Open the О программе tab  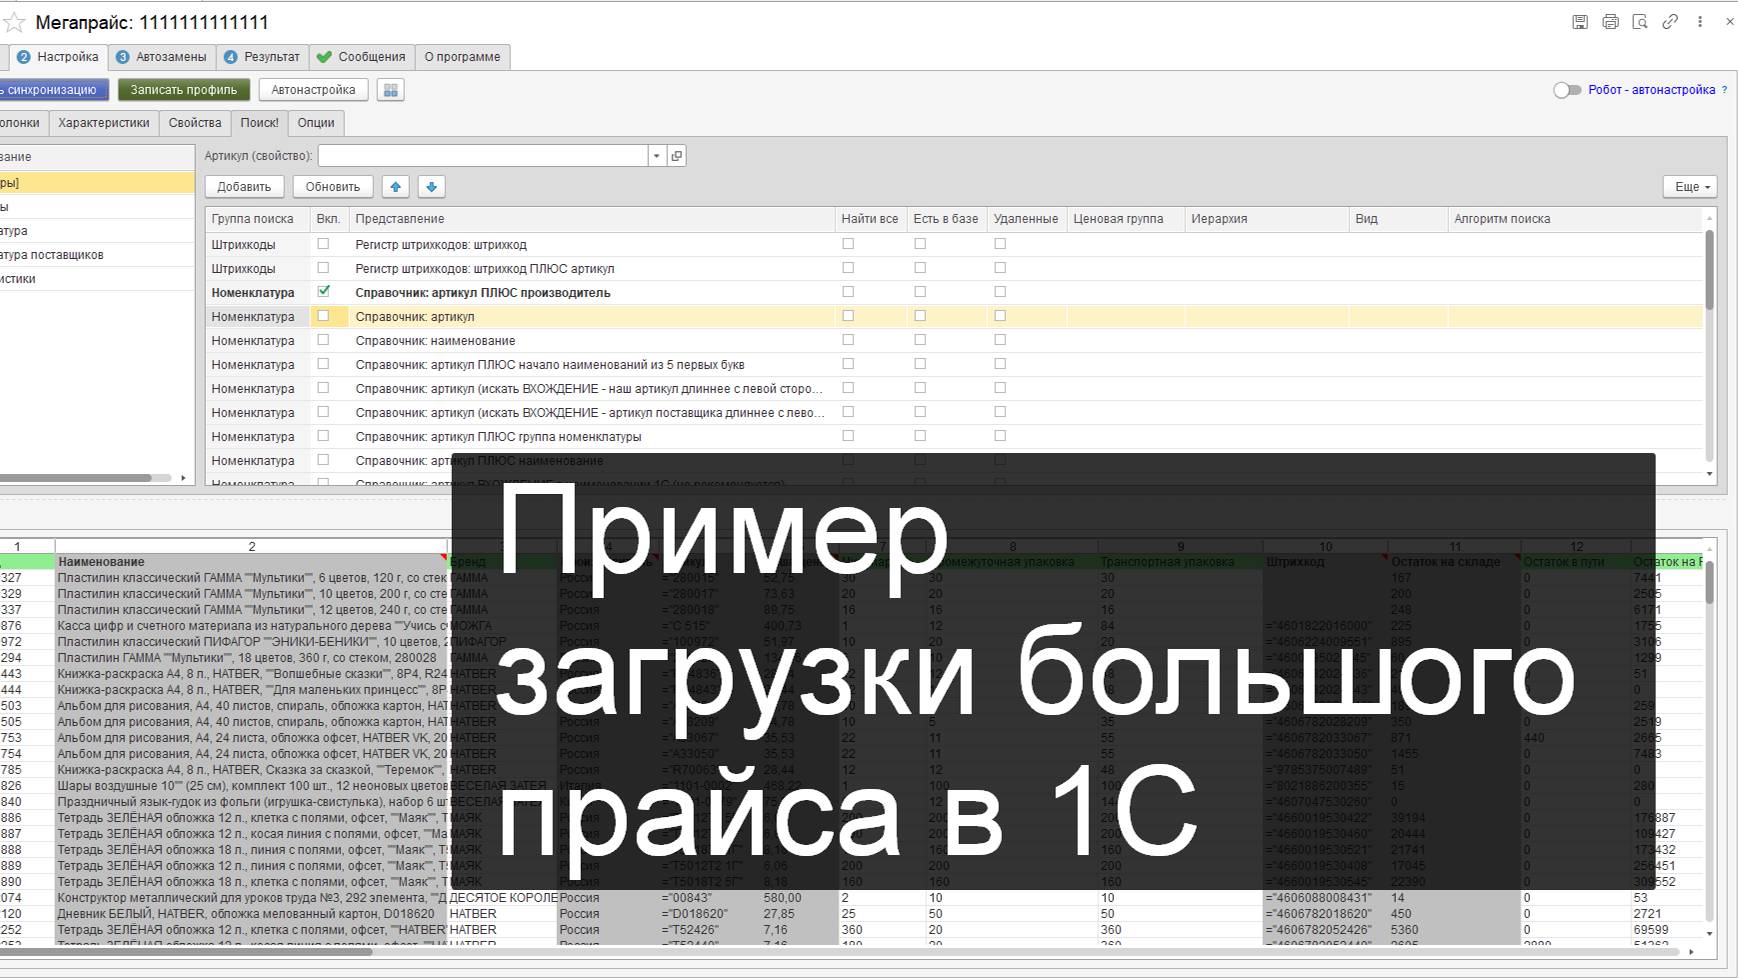462,57
